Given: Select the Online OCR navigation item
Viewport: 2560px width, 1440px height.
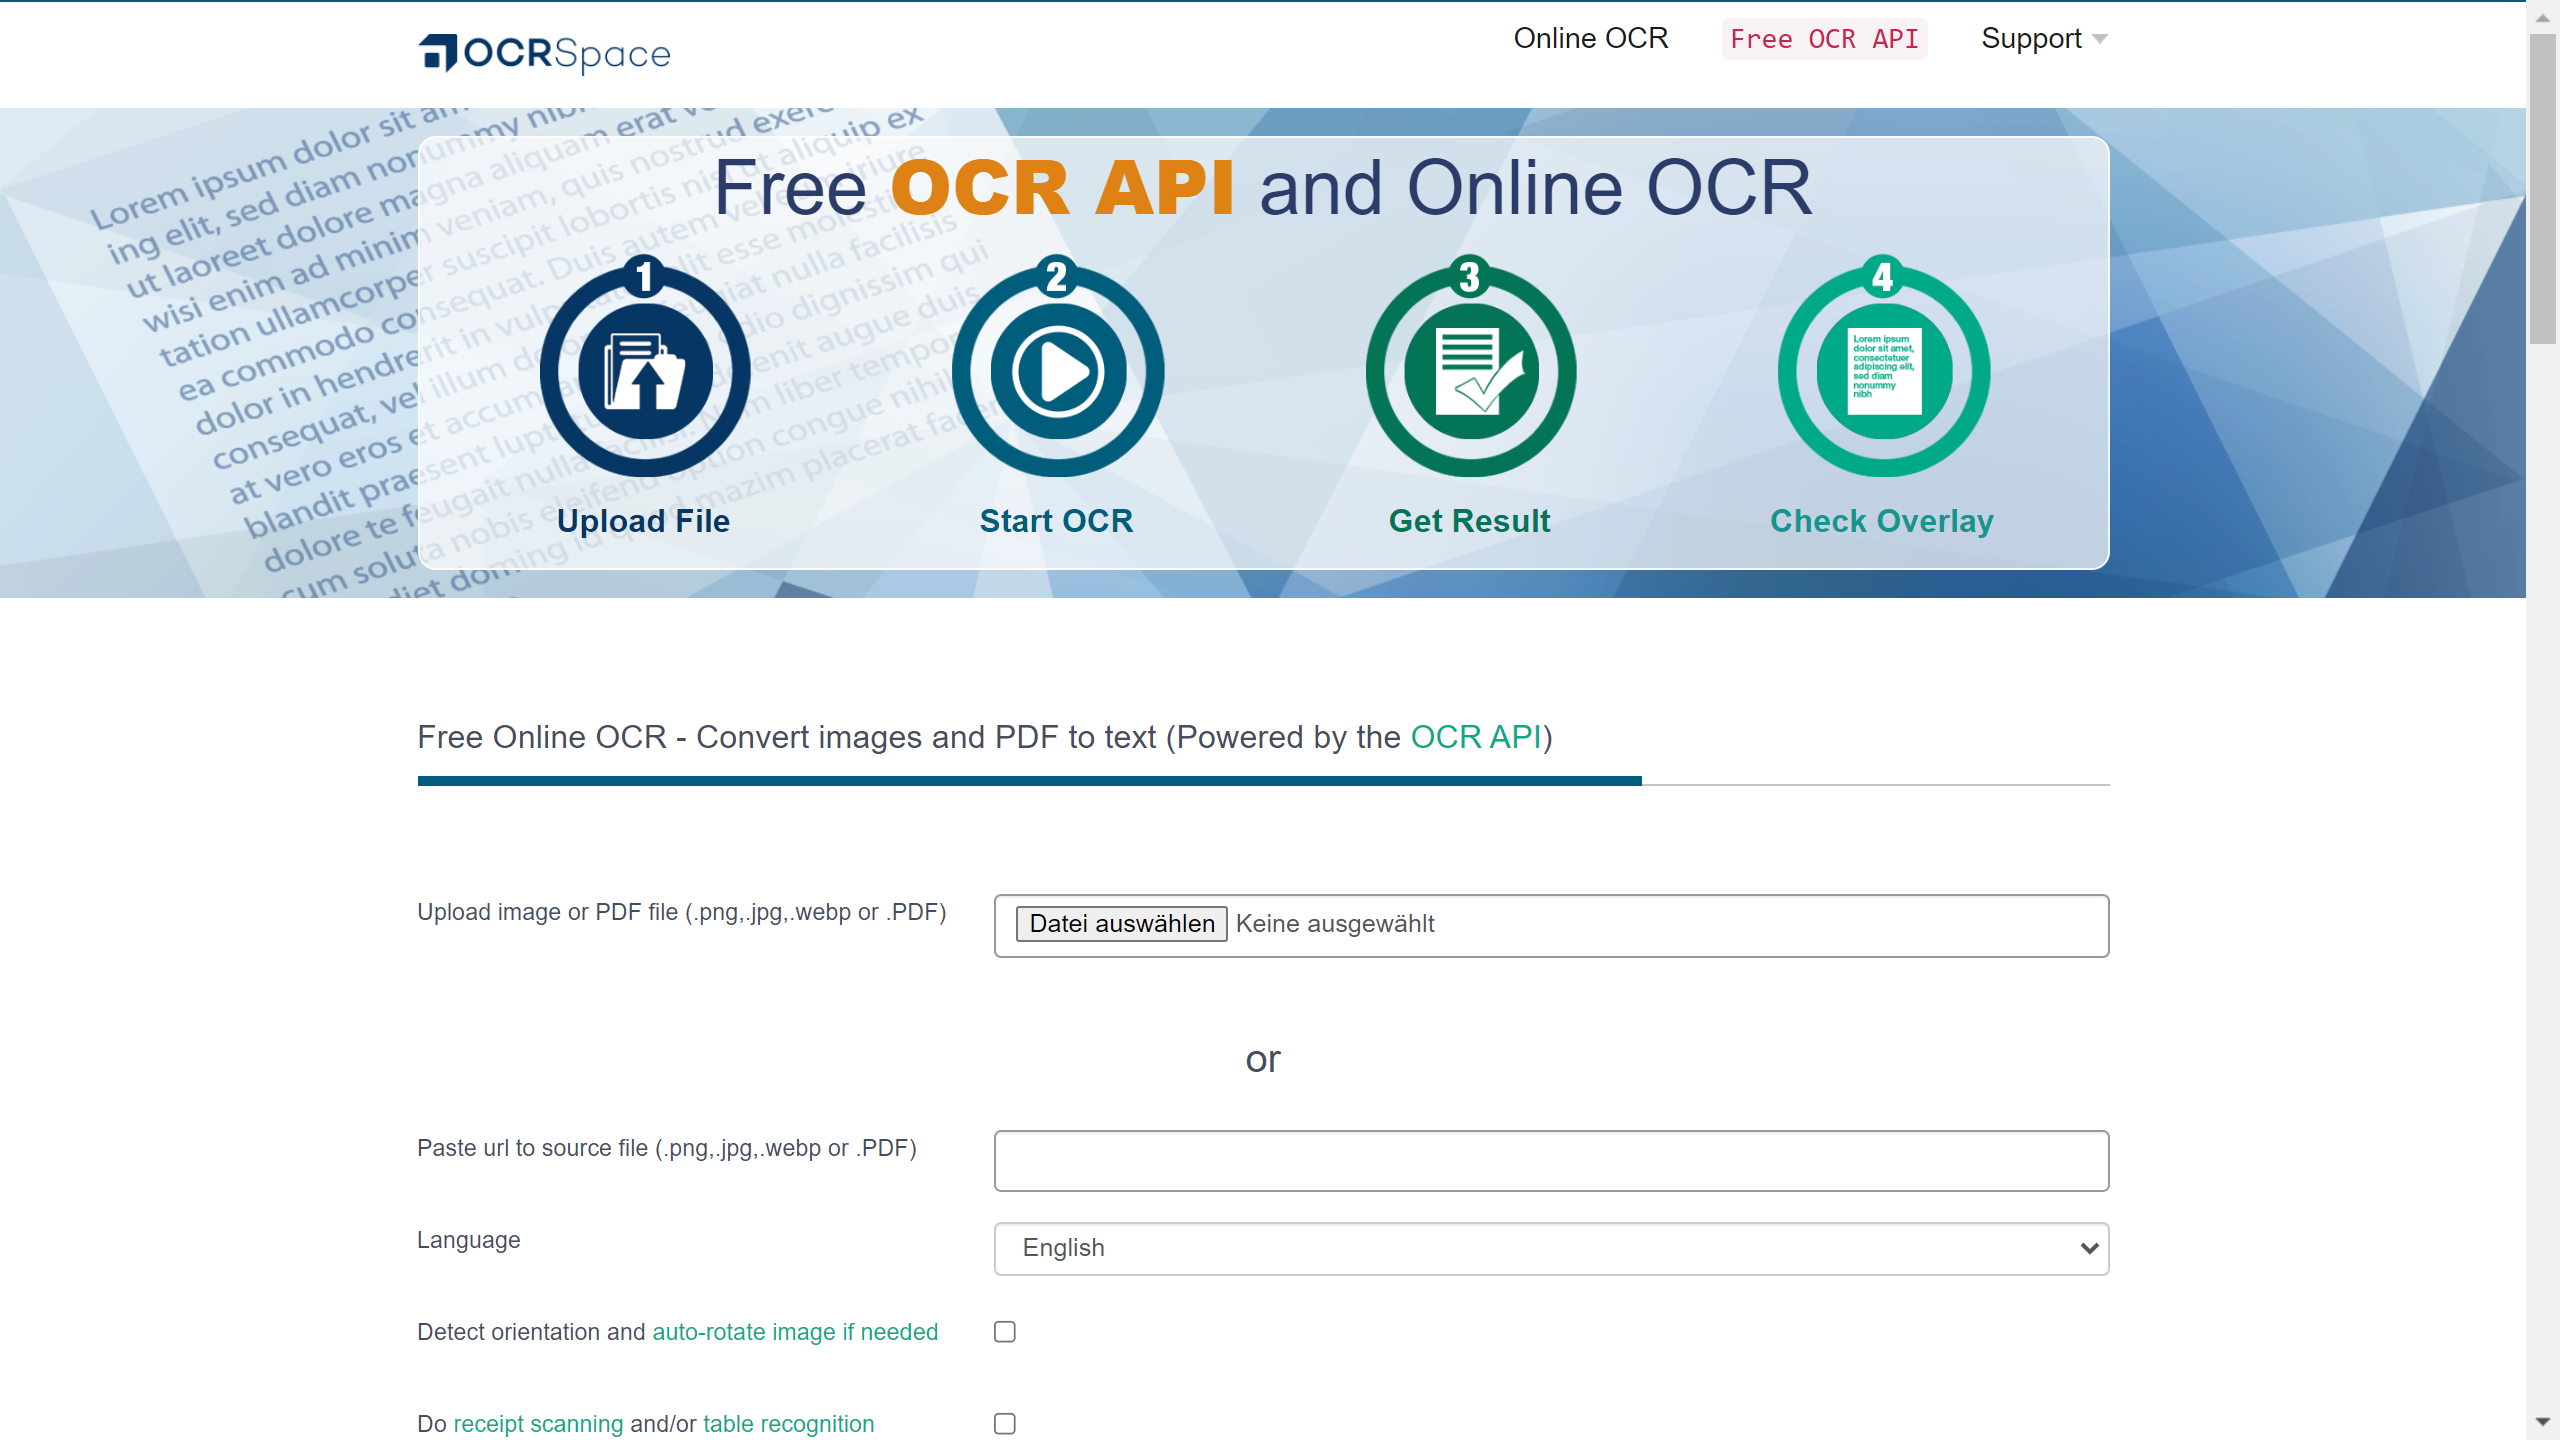Looking at the screenshot, I should [1591, 38].
